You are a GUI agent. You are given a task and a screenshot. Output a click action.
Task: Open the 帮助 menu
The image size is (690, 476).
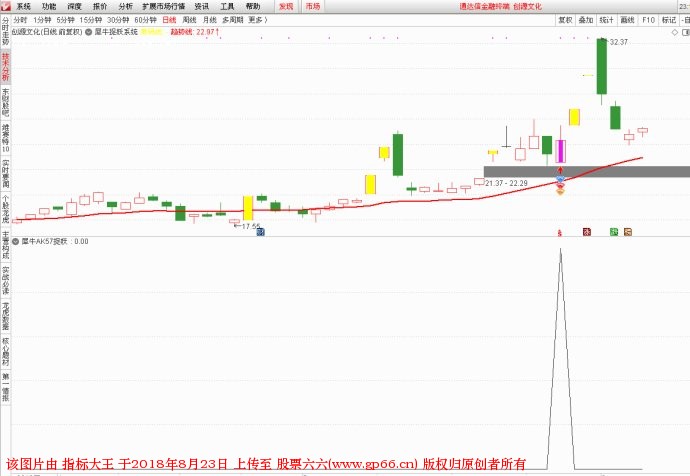(253, 7)
